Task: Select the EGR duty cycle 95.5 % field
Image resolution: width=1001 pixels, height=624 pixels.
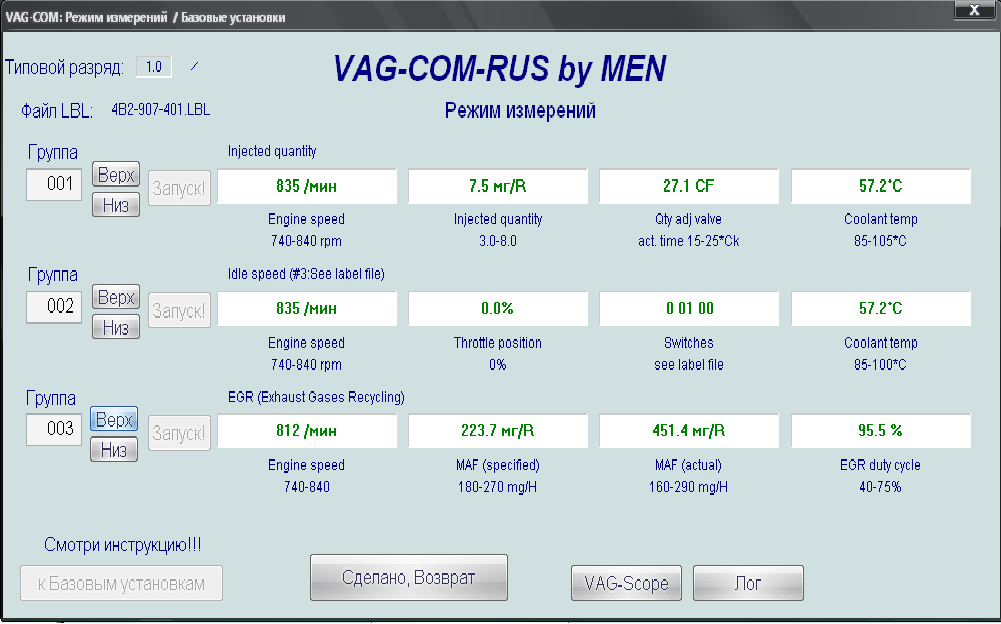Action: (x=880, y=431)
